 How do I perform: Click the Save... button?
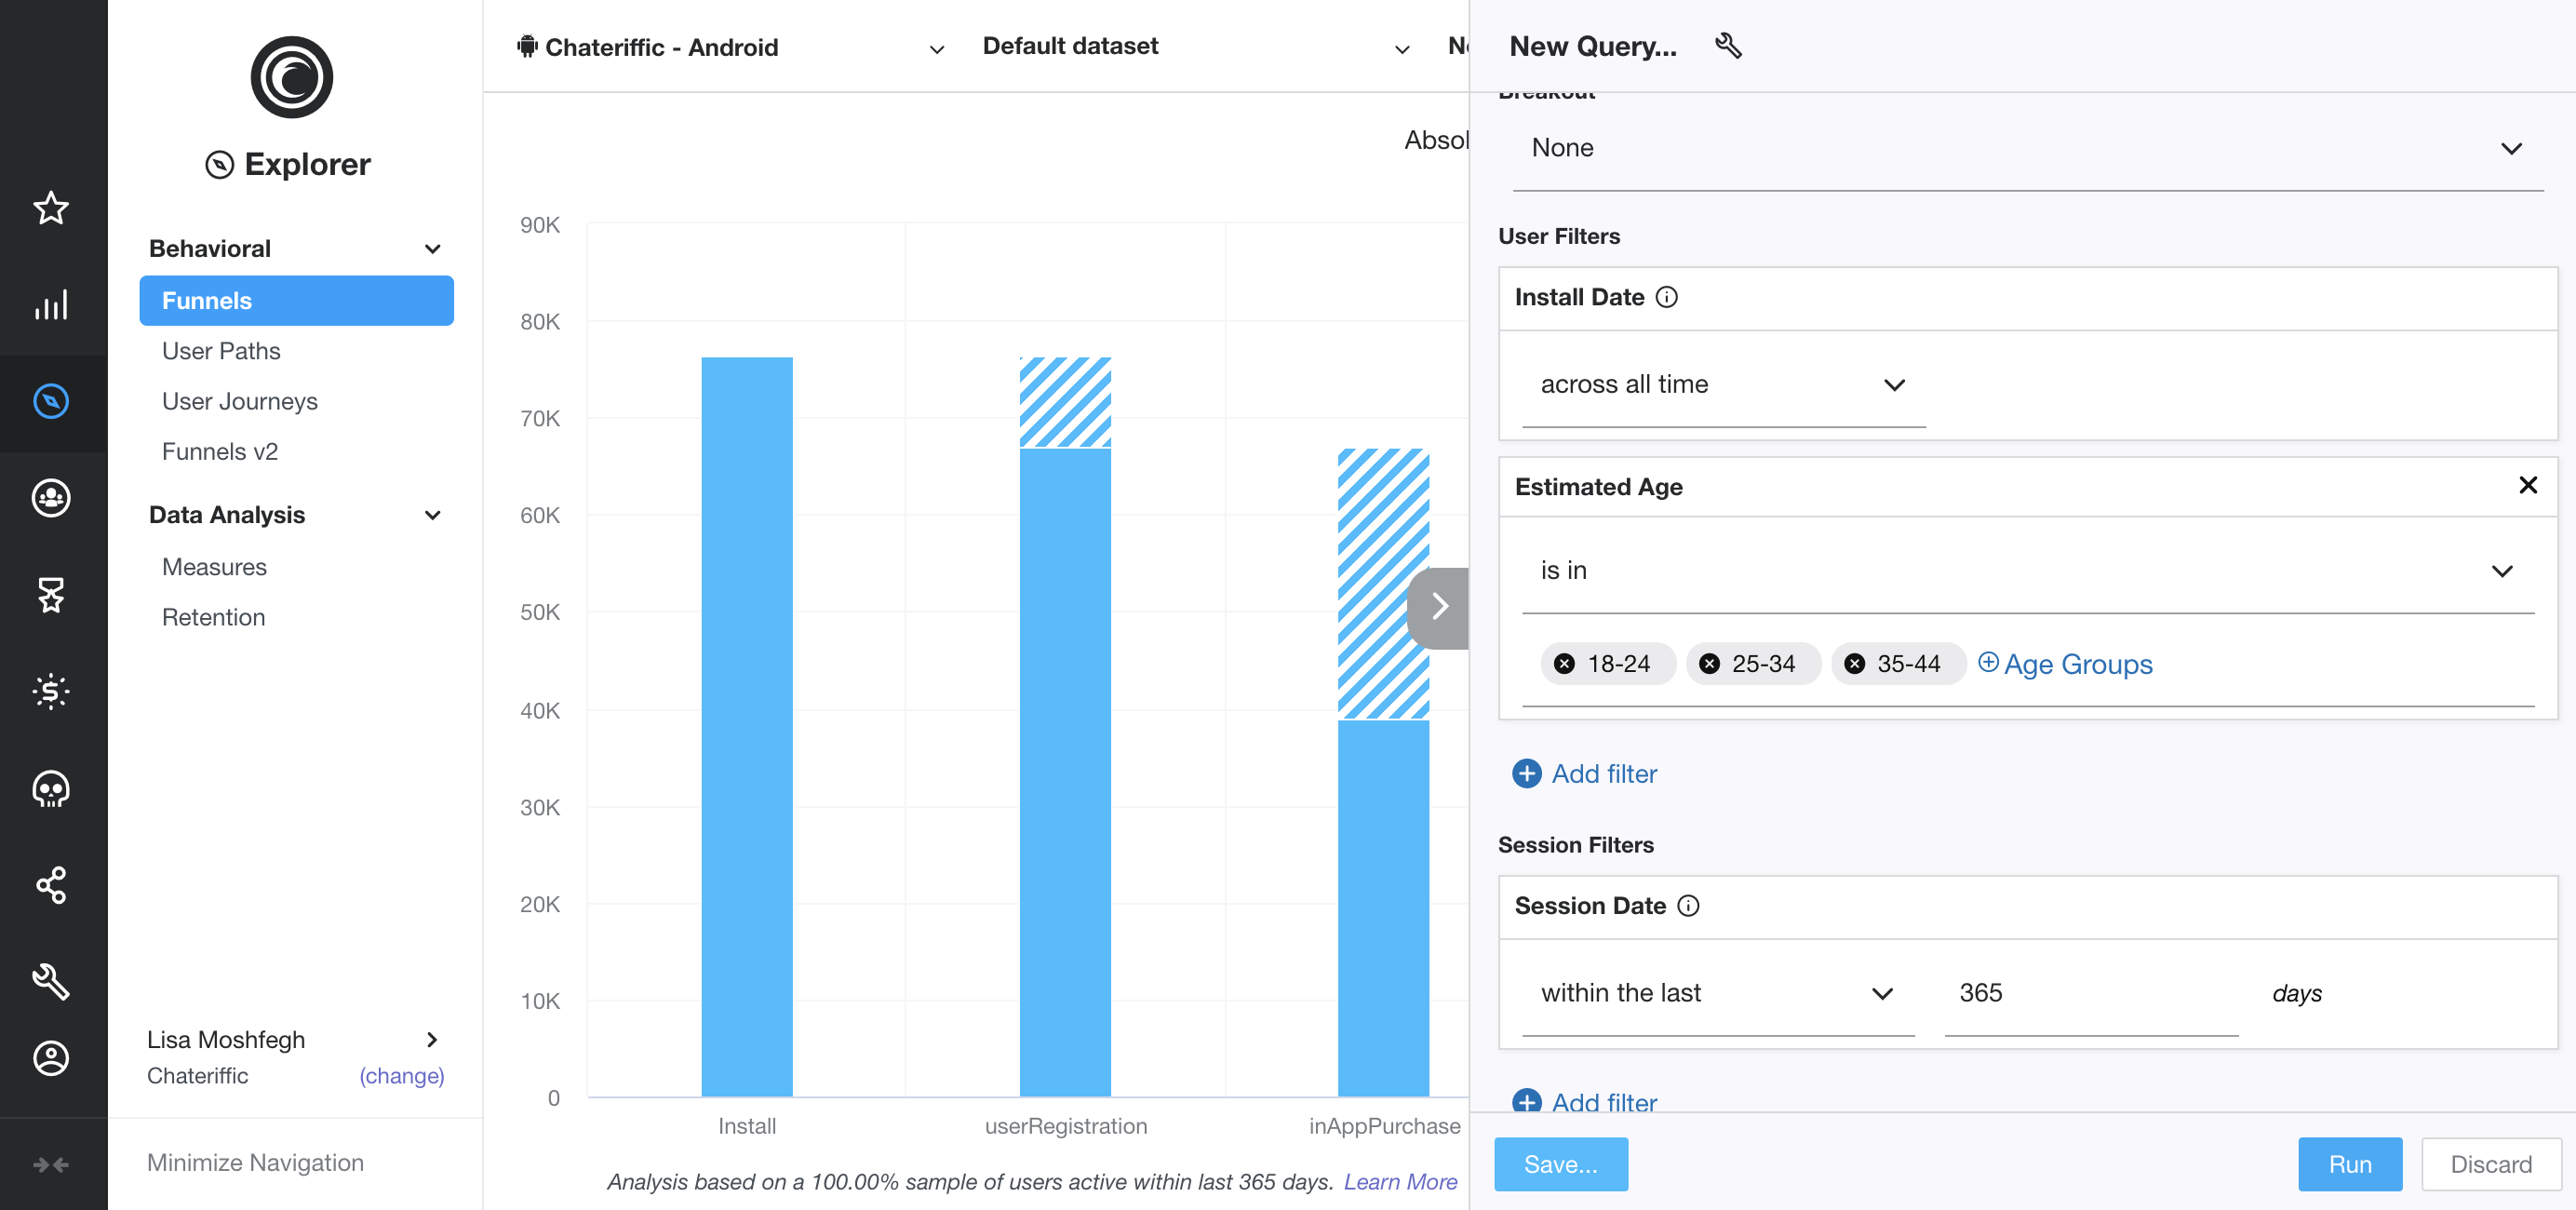tap(1561, 1164)
